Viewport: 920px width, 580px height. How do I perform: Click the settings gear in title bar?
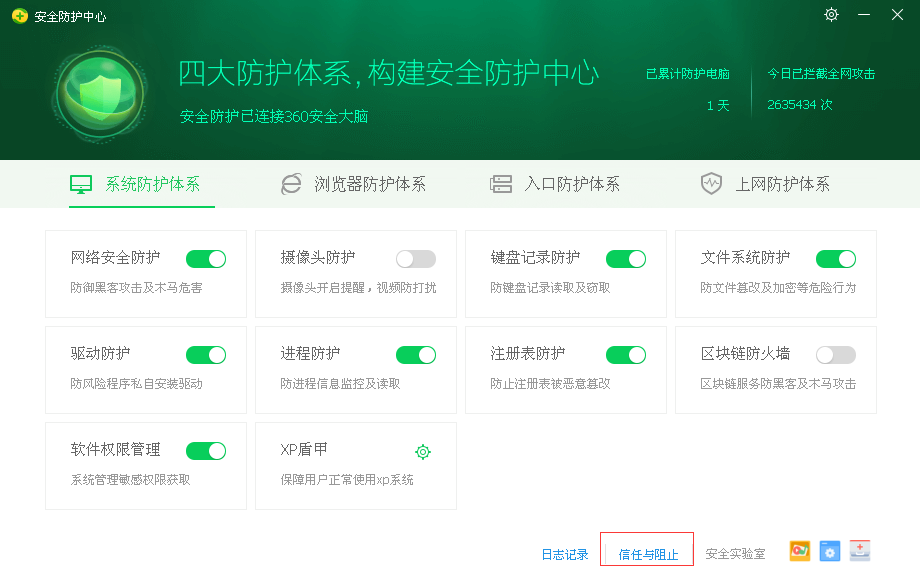(831, 15)
